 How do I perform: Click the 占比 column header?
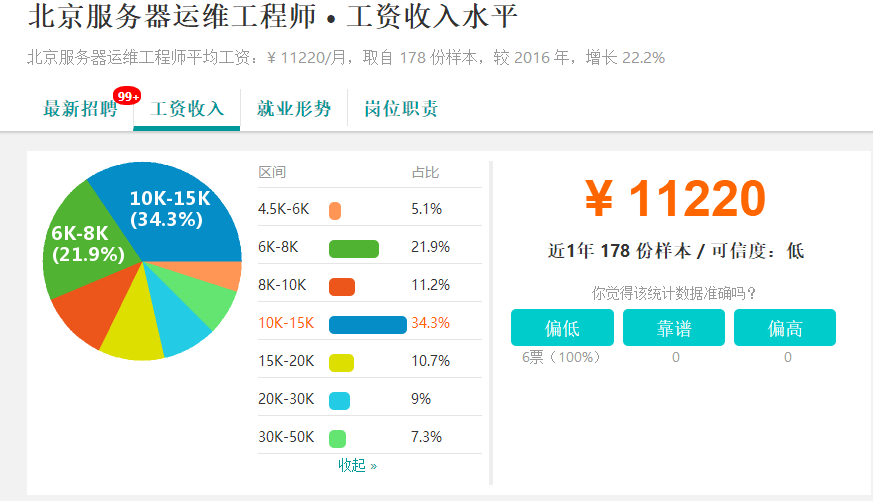click(425, 172)
